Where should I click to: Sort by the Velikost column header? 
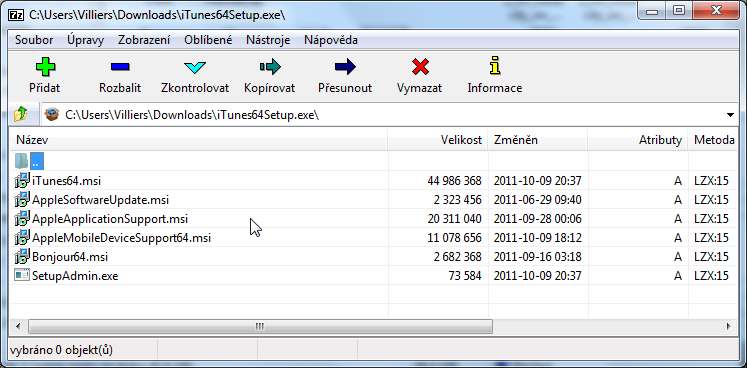pos(438,140)
